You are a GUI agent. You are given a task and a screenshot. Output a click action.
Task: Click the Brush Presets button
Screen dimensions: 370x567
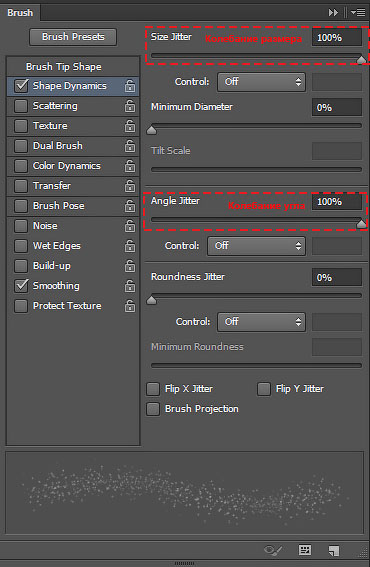[x=73, y=37]
